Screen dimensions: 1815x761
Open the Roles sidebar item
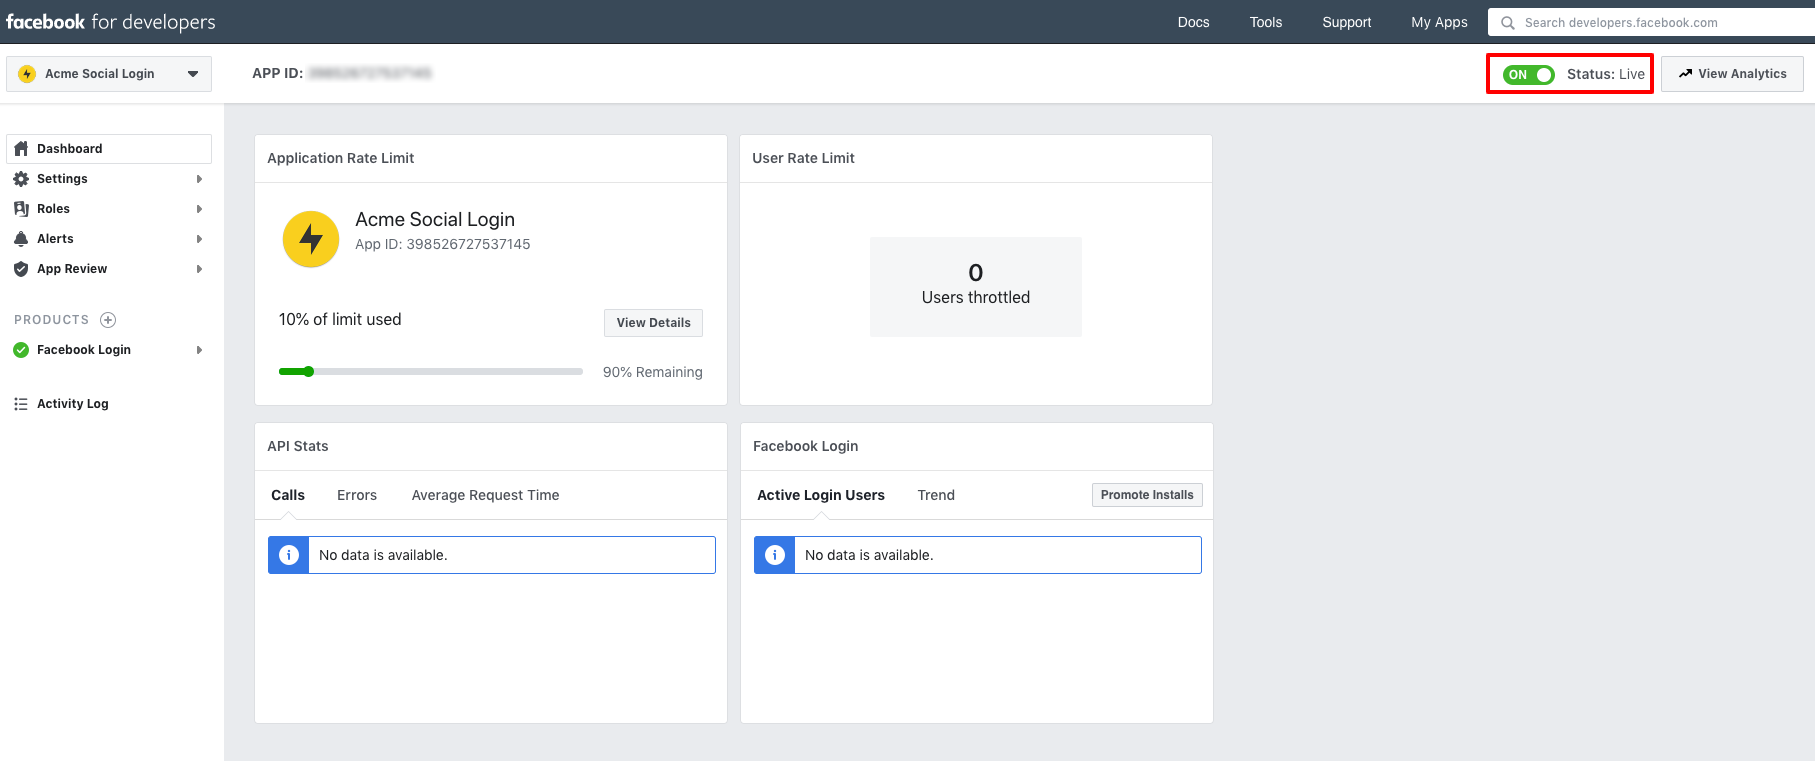pos(109,209)
